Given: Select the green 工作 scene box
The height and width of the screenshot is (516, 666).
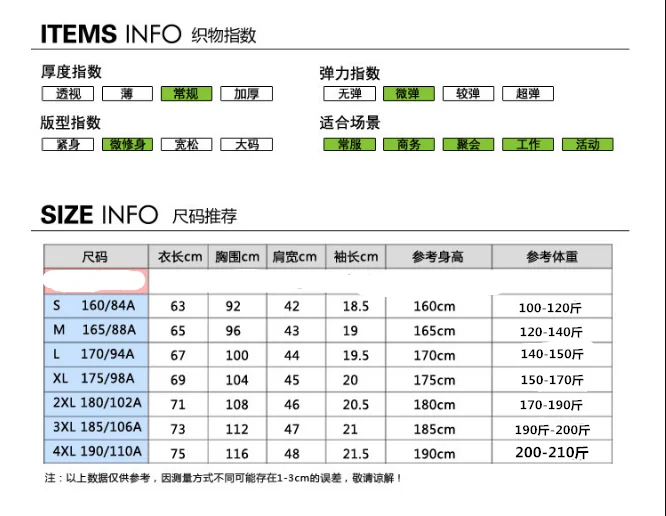Looking at the screenshot, I should 528,144.
